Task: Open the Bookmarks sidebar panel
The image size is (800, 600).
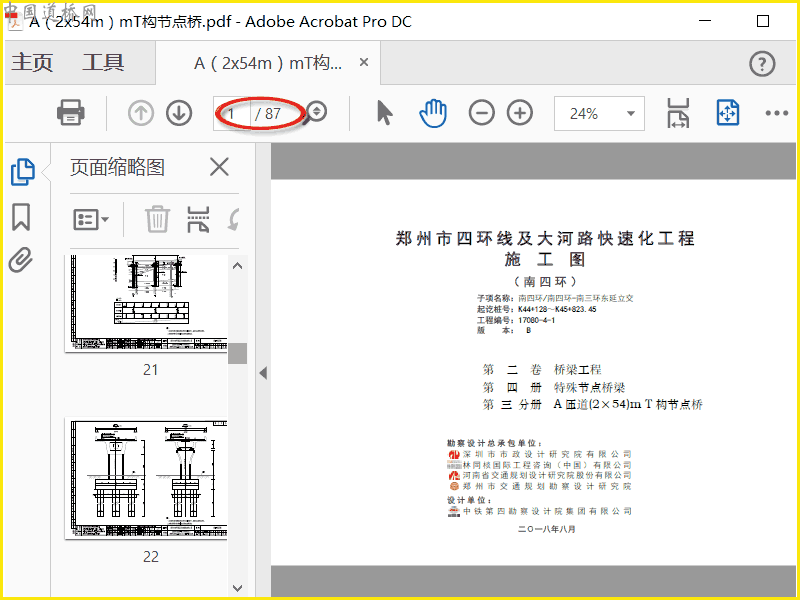Action: [21, 217]
